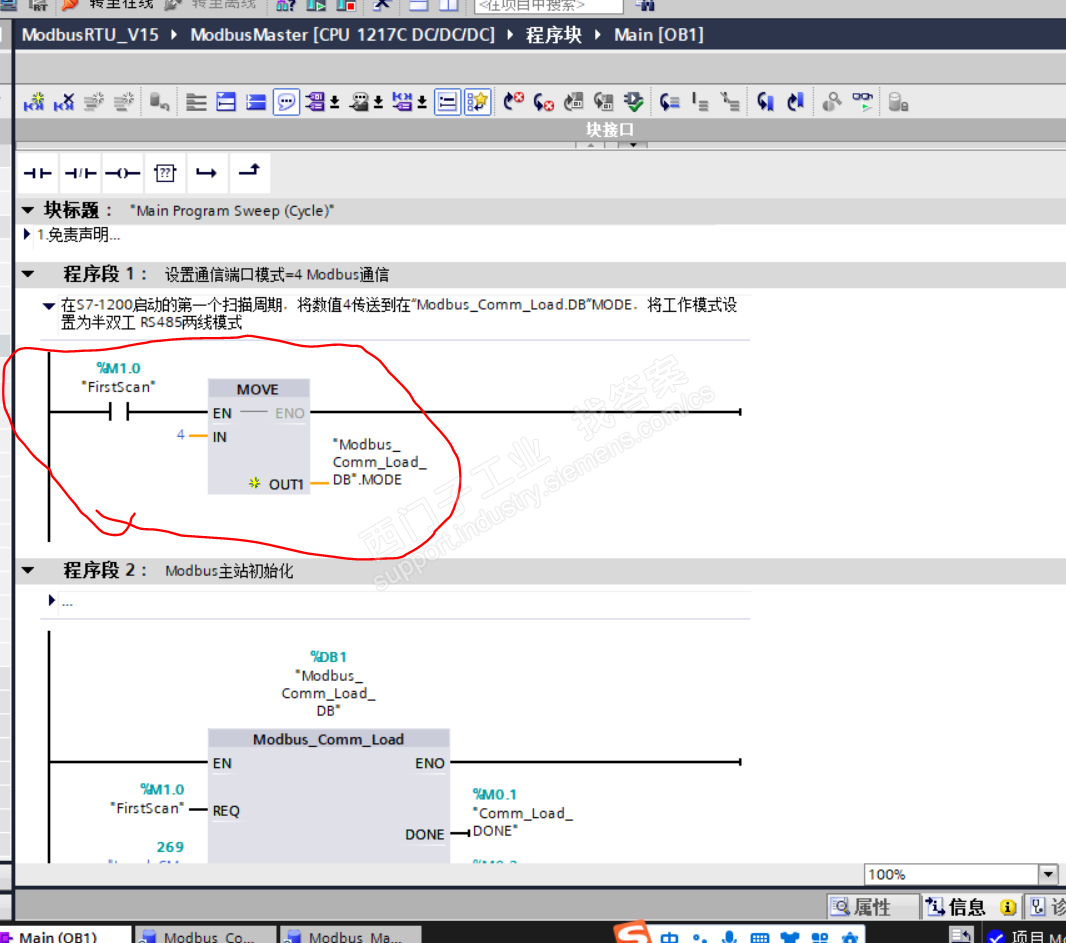Click the Sogou input method S icon
Screen dimensions: 1066x943
coord(633,932)
